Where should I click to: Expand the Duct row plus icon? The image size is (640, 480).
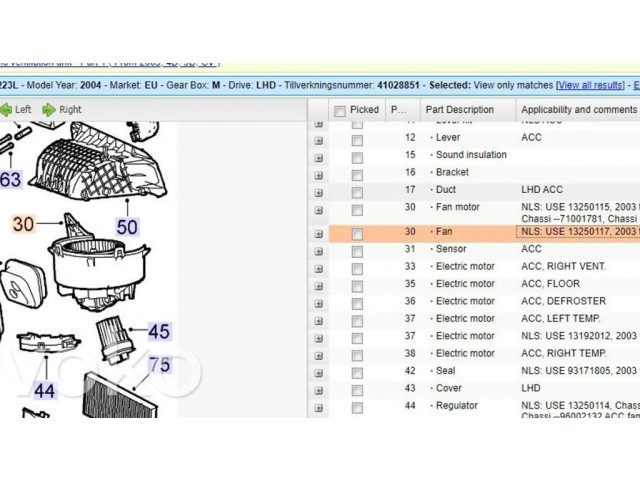[319, 191]
